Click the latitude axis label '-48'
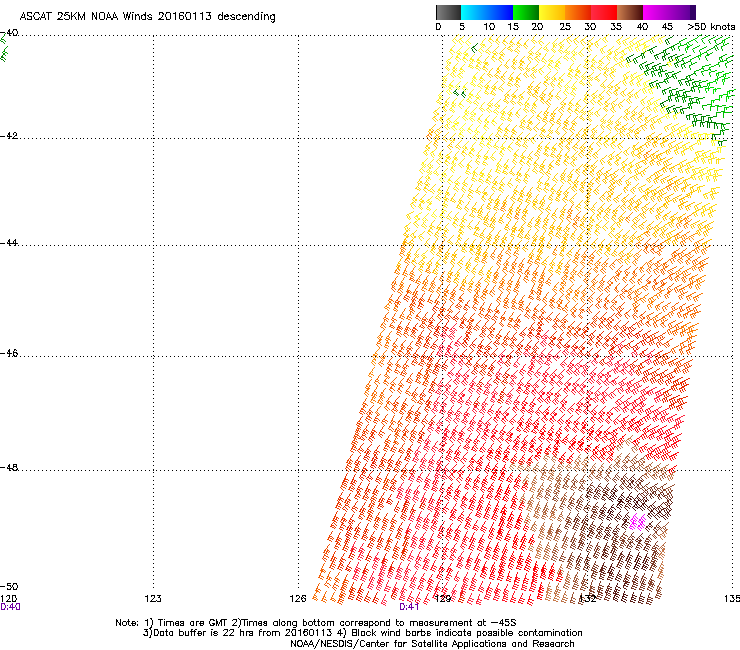Screen dimensions: 740x650 point(9,467)
